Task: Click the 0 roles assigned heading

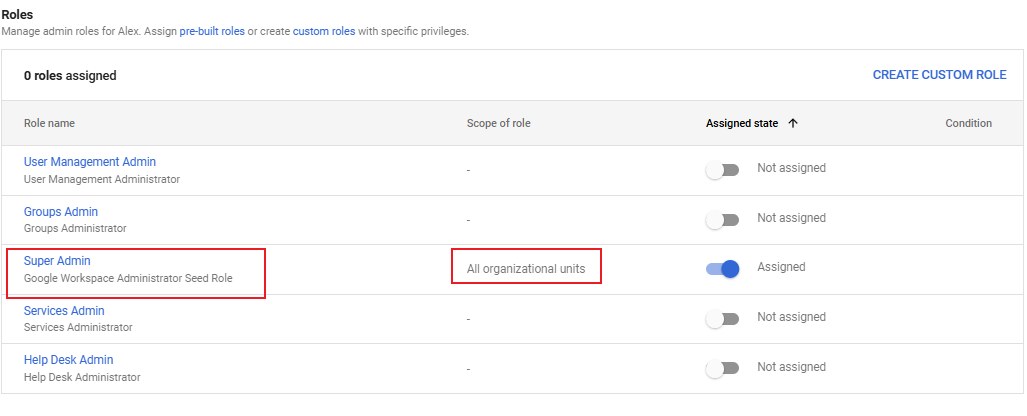Action: point(70,75)
